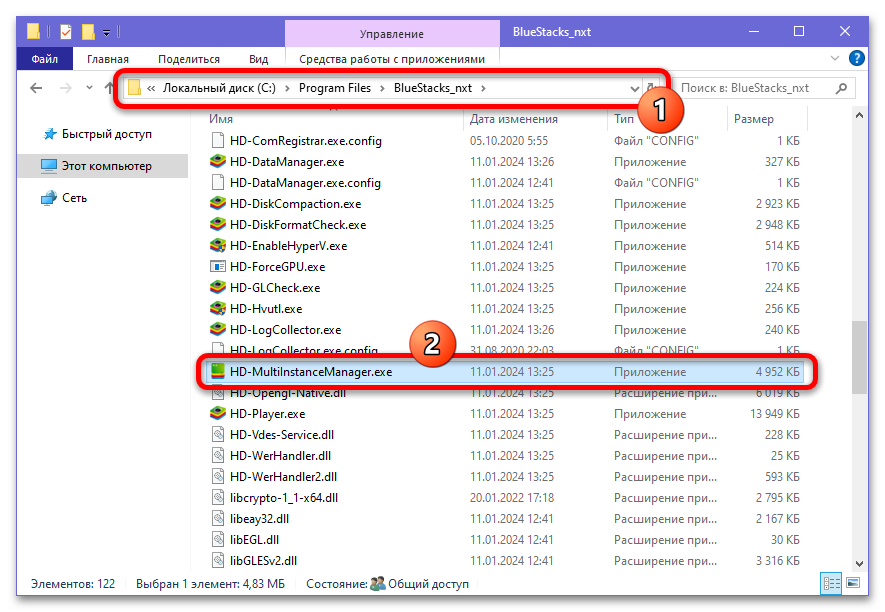885x612 pixels.
Task: Click the HD-Player.exe file icon
Action: tap(218, 413)
